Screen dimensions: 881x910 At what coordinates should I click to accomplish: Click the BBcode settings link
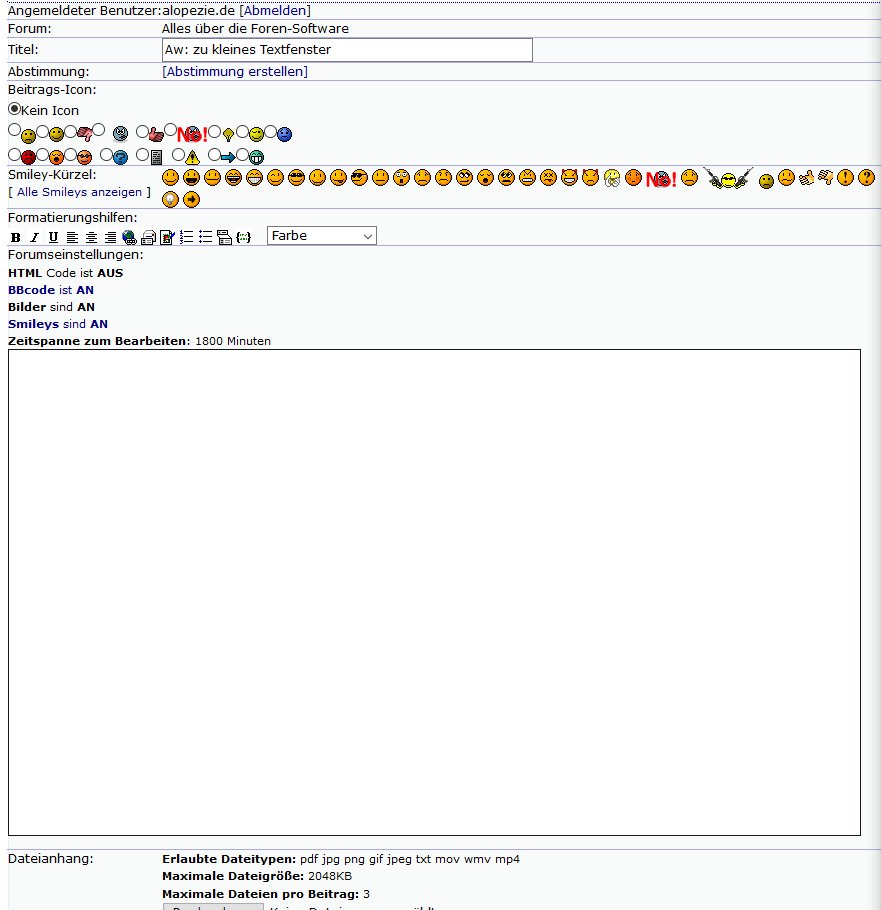31,290
